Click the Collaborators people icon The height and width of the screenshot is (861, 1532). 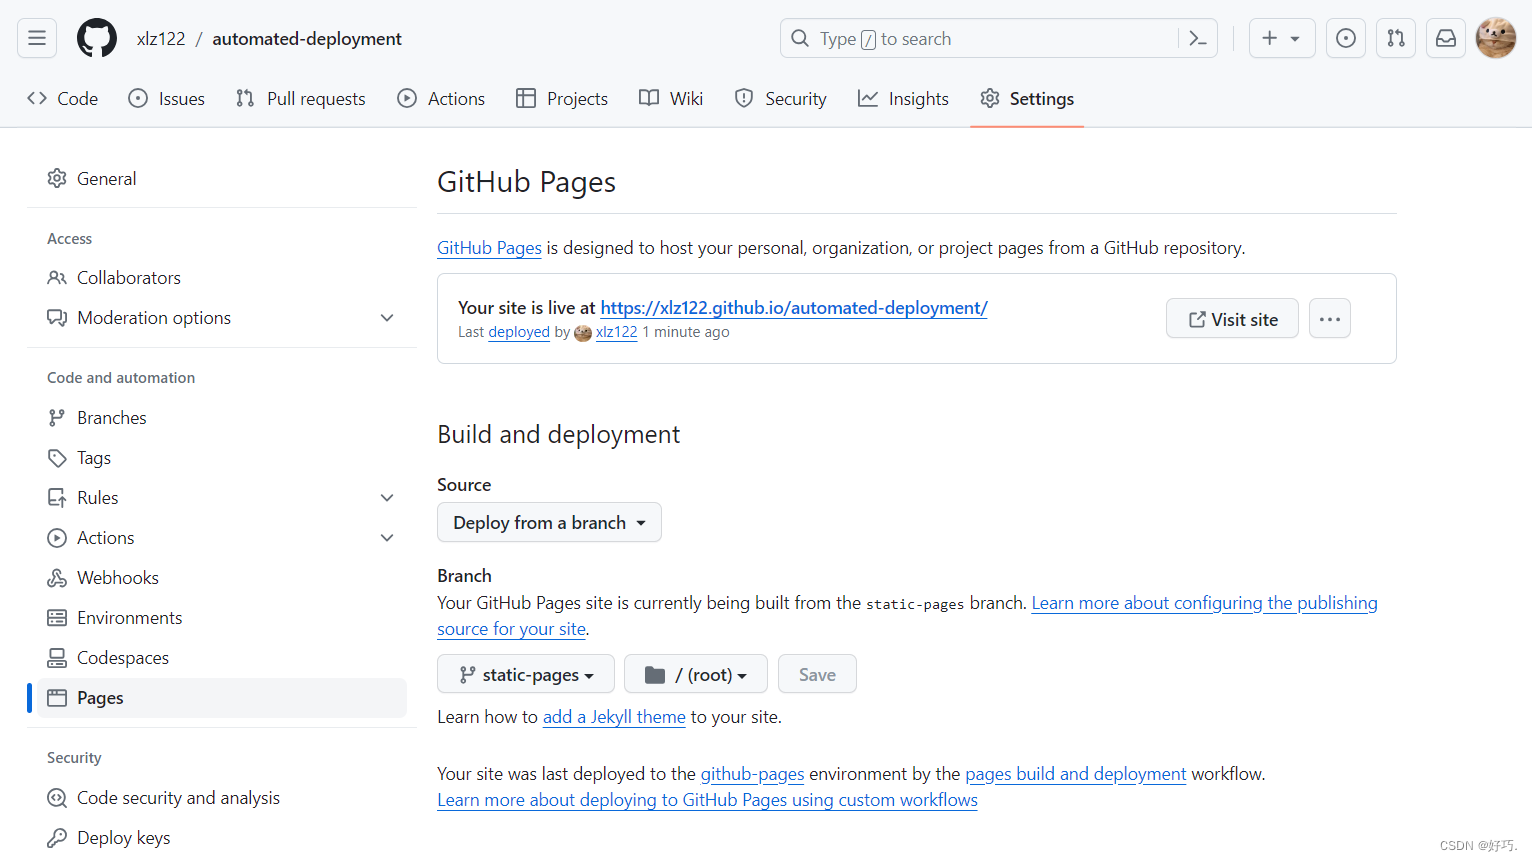pos(57,277)
